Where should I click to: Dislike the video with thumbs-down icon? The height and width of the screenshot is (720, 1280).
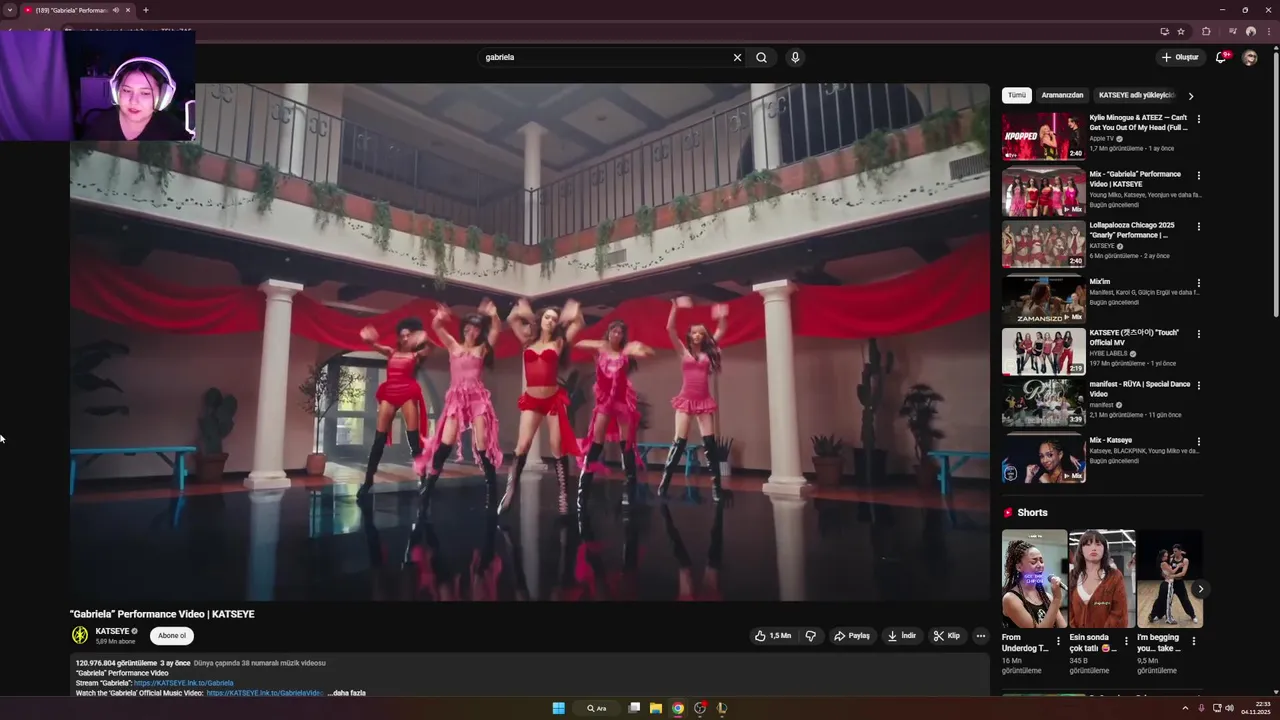click(811, 636)
